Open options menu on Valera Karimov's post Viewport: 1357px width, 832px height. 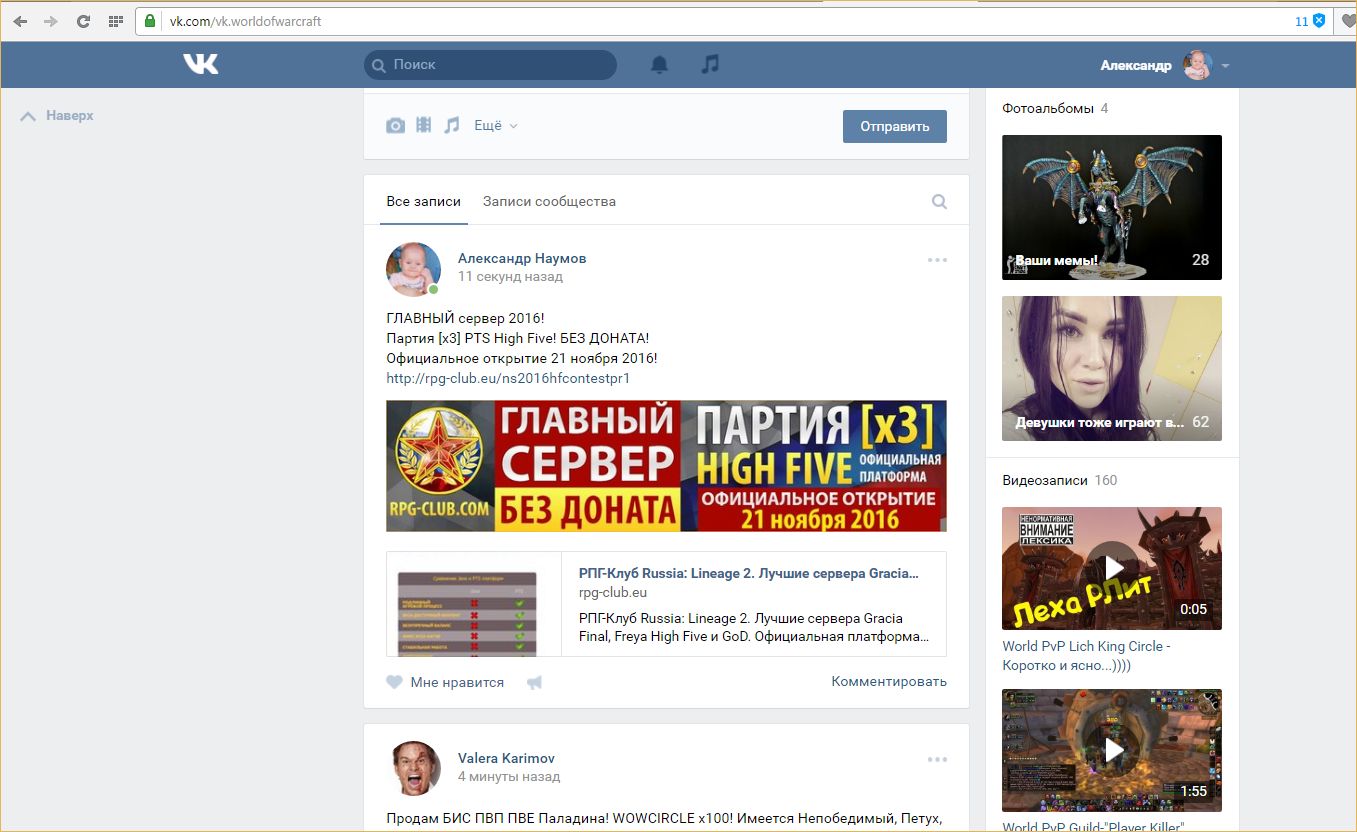[x=937, y=760]
